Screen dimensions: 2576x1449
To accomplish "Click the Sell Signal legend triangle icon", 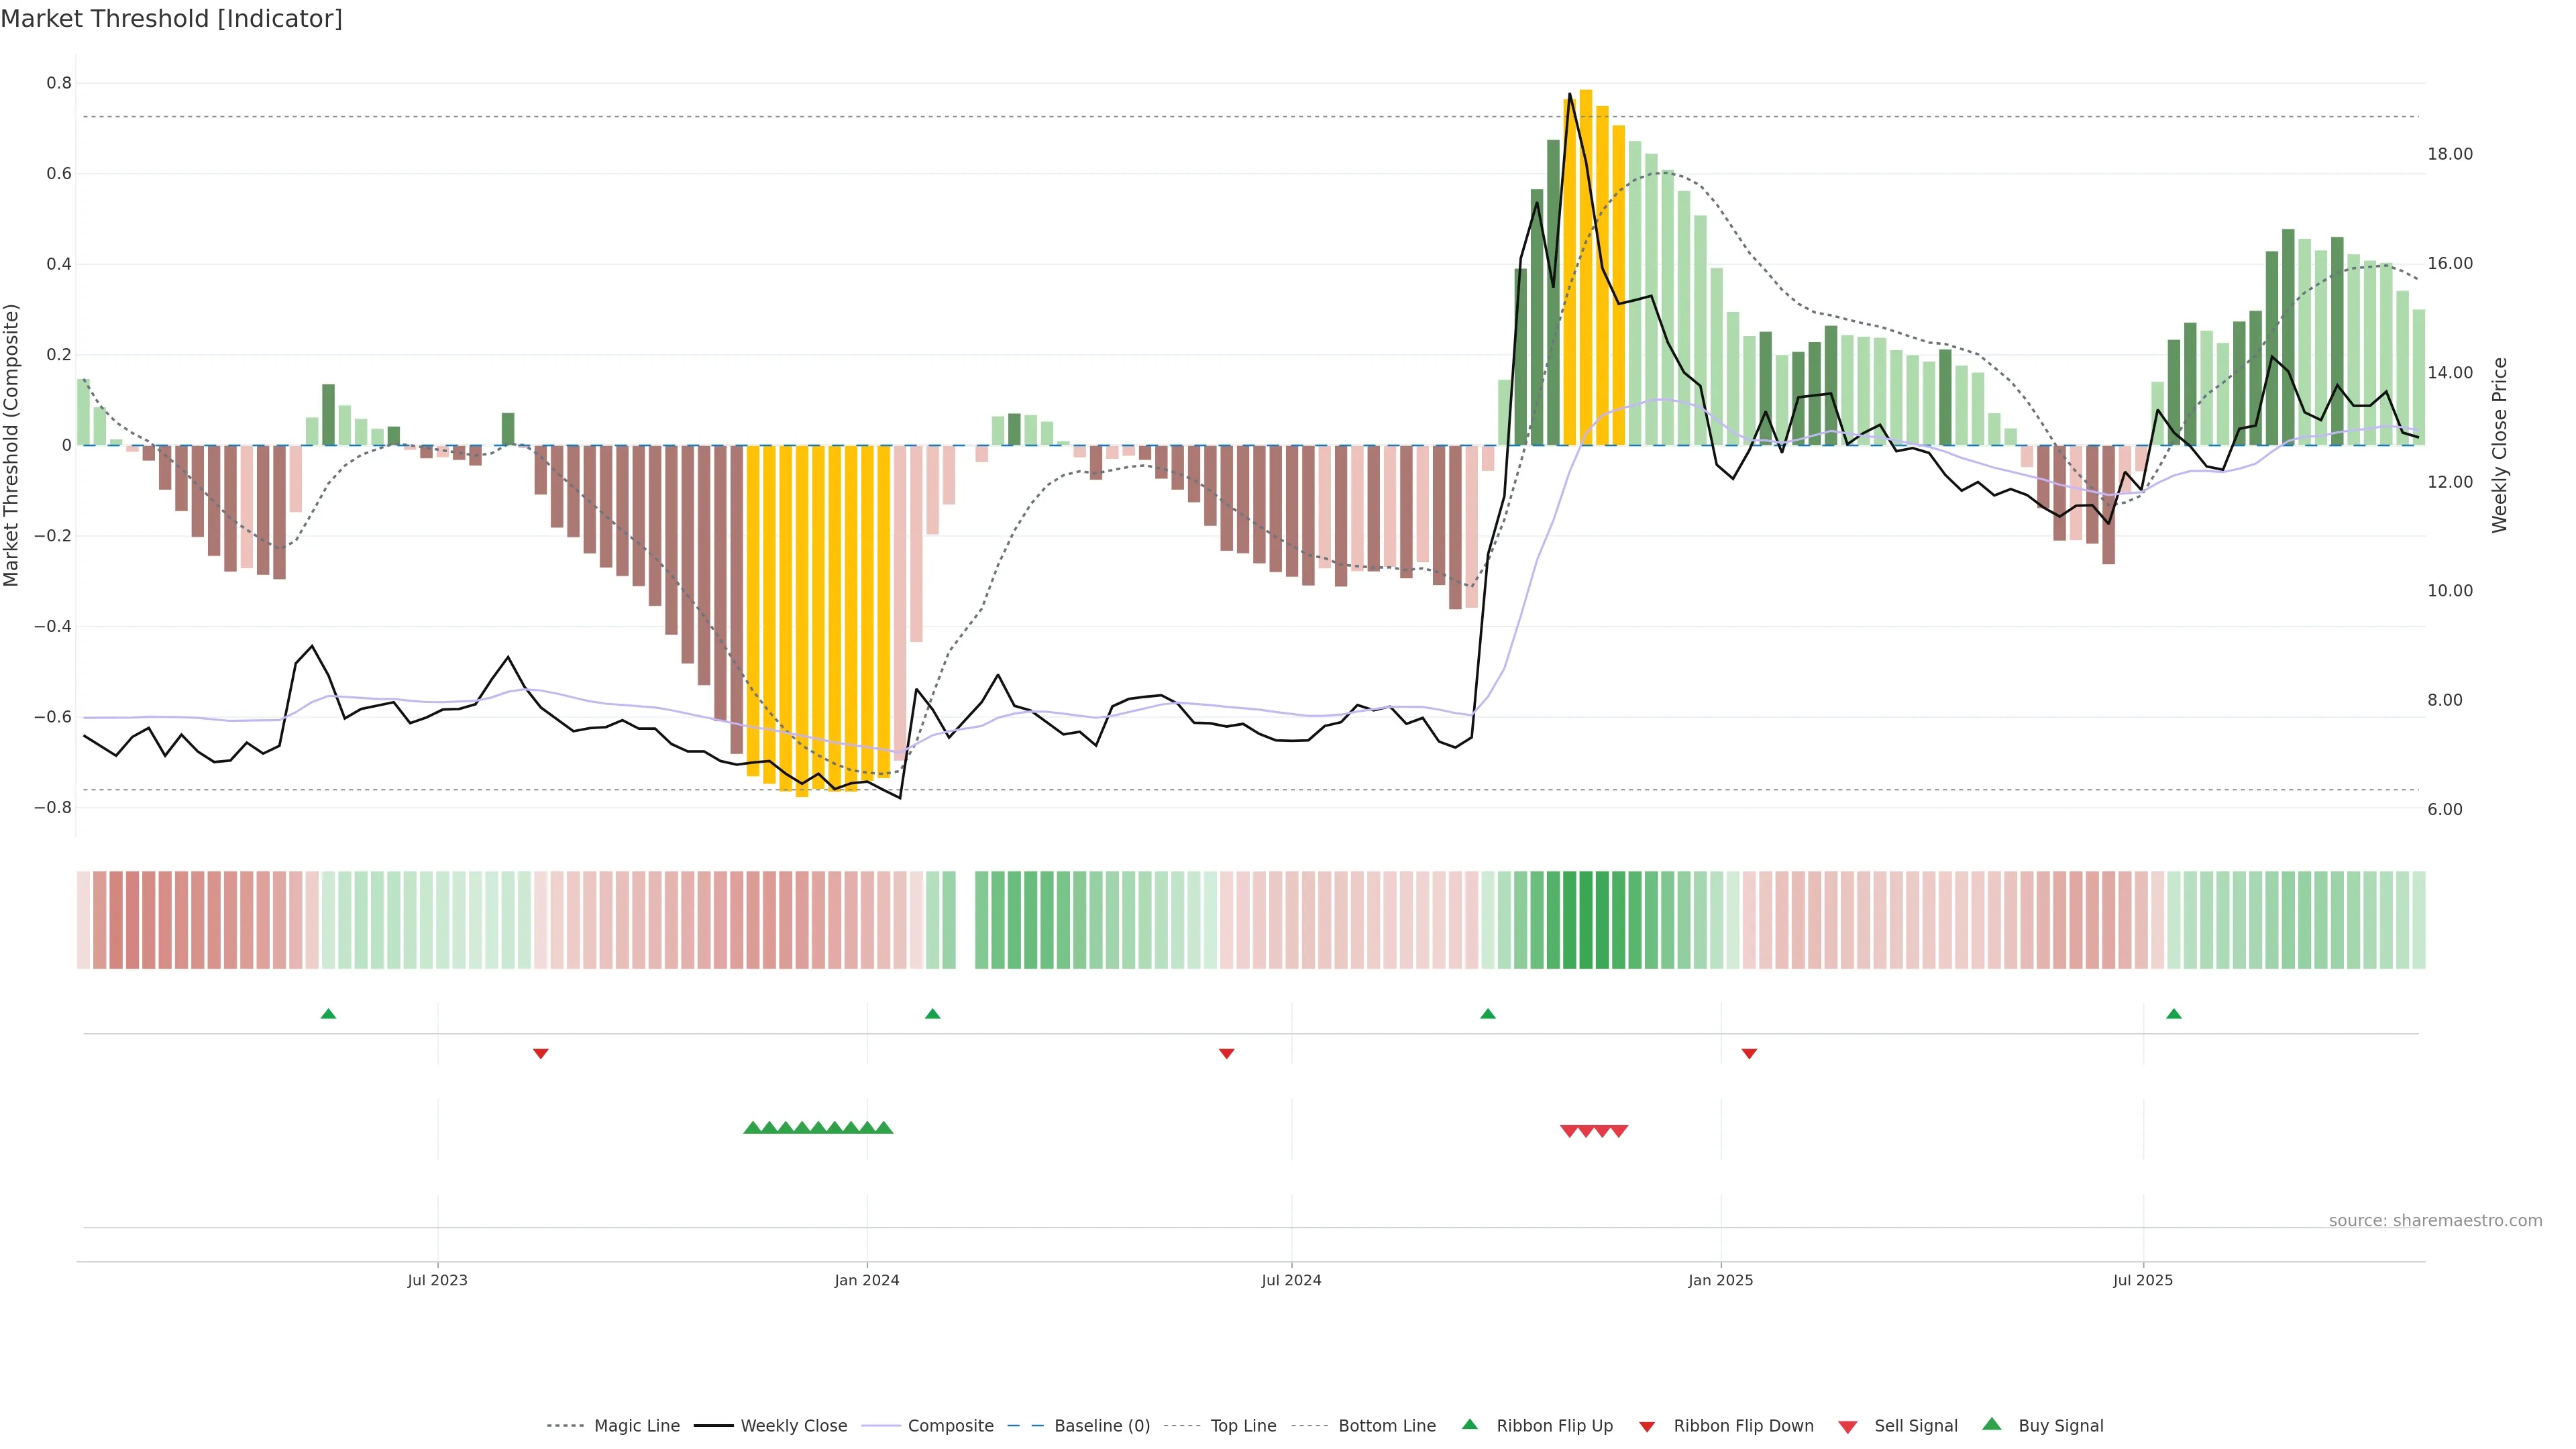I will 1847,1426.
